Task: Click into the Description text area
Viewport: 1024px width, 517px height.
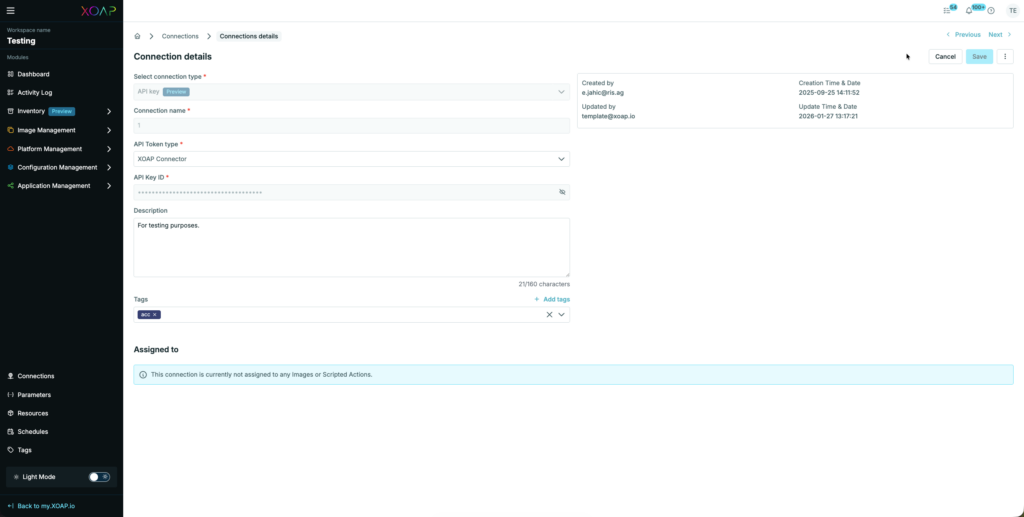Action: (351, 247)
